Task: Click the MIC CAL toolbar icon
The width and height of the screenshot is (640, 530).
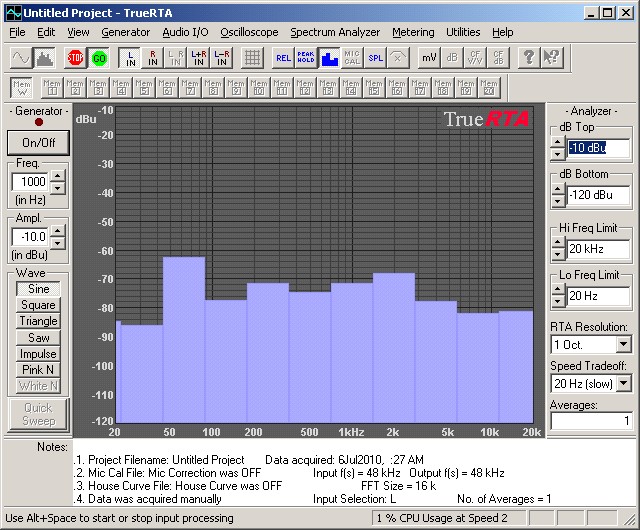Action: (x=352, y=57)
